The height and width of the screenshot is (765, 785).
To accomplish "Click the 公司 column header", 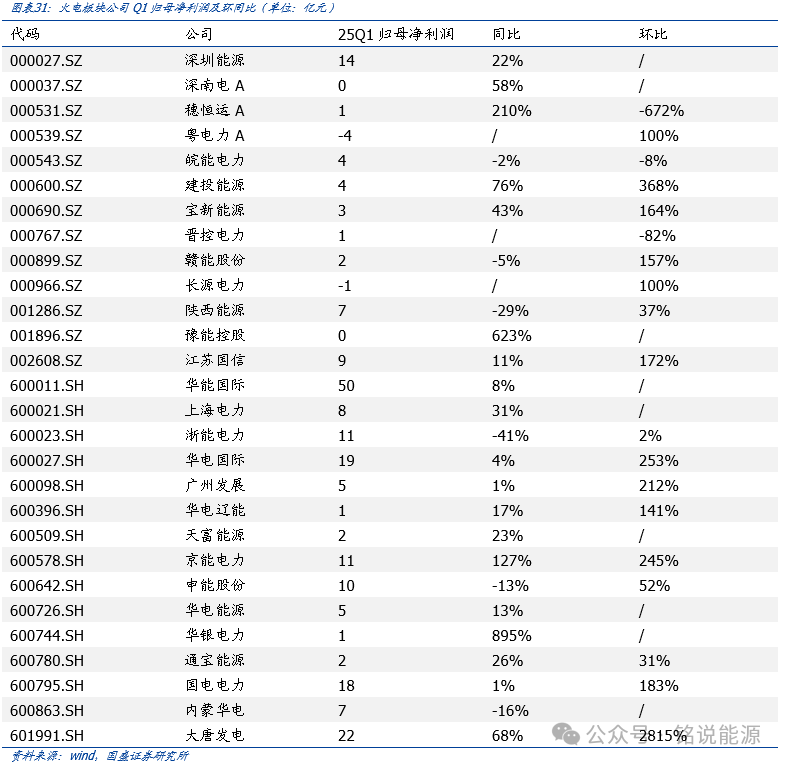I will click(199, 34).
